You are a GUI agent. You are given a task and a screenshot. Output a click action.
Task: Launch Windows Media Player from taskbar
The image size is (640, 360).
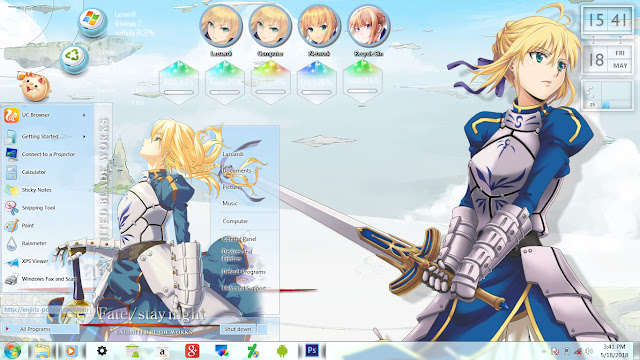tap(70, 351)
